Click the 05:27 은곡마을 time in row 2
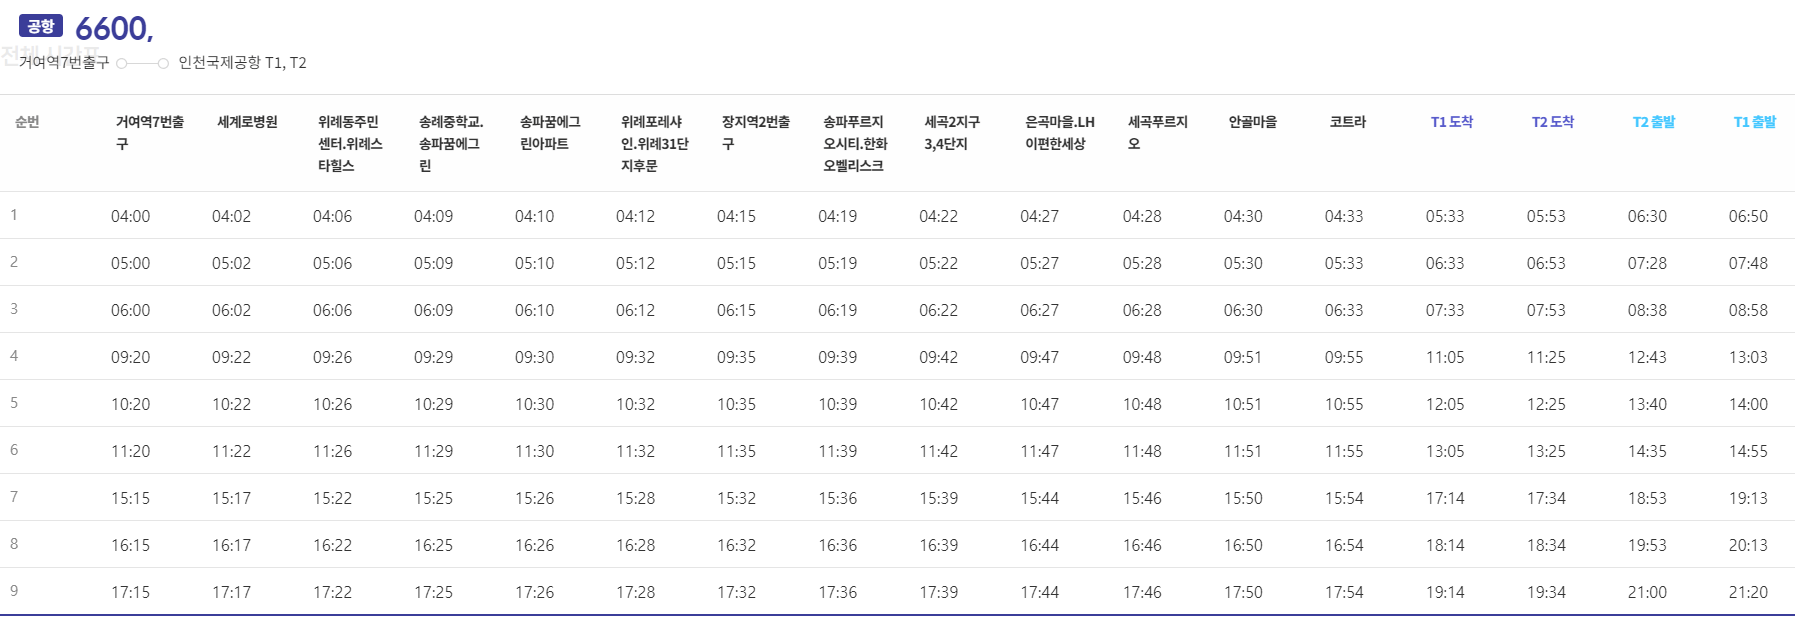The image size is (1795, 621). click(1040, 263)
